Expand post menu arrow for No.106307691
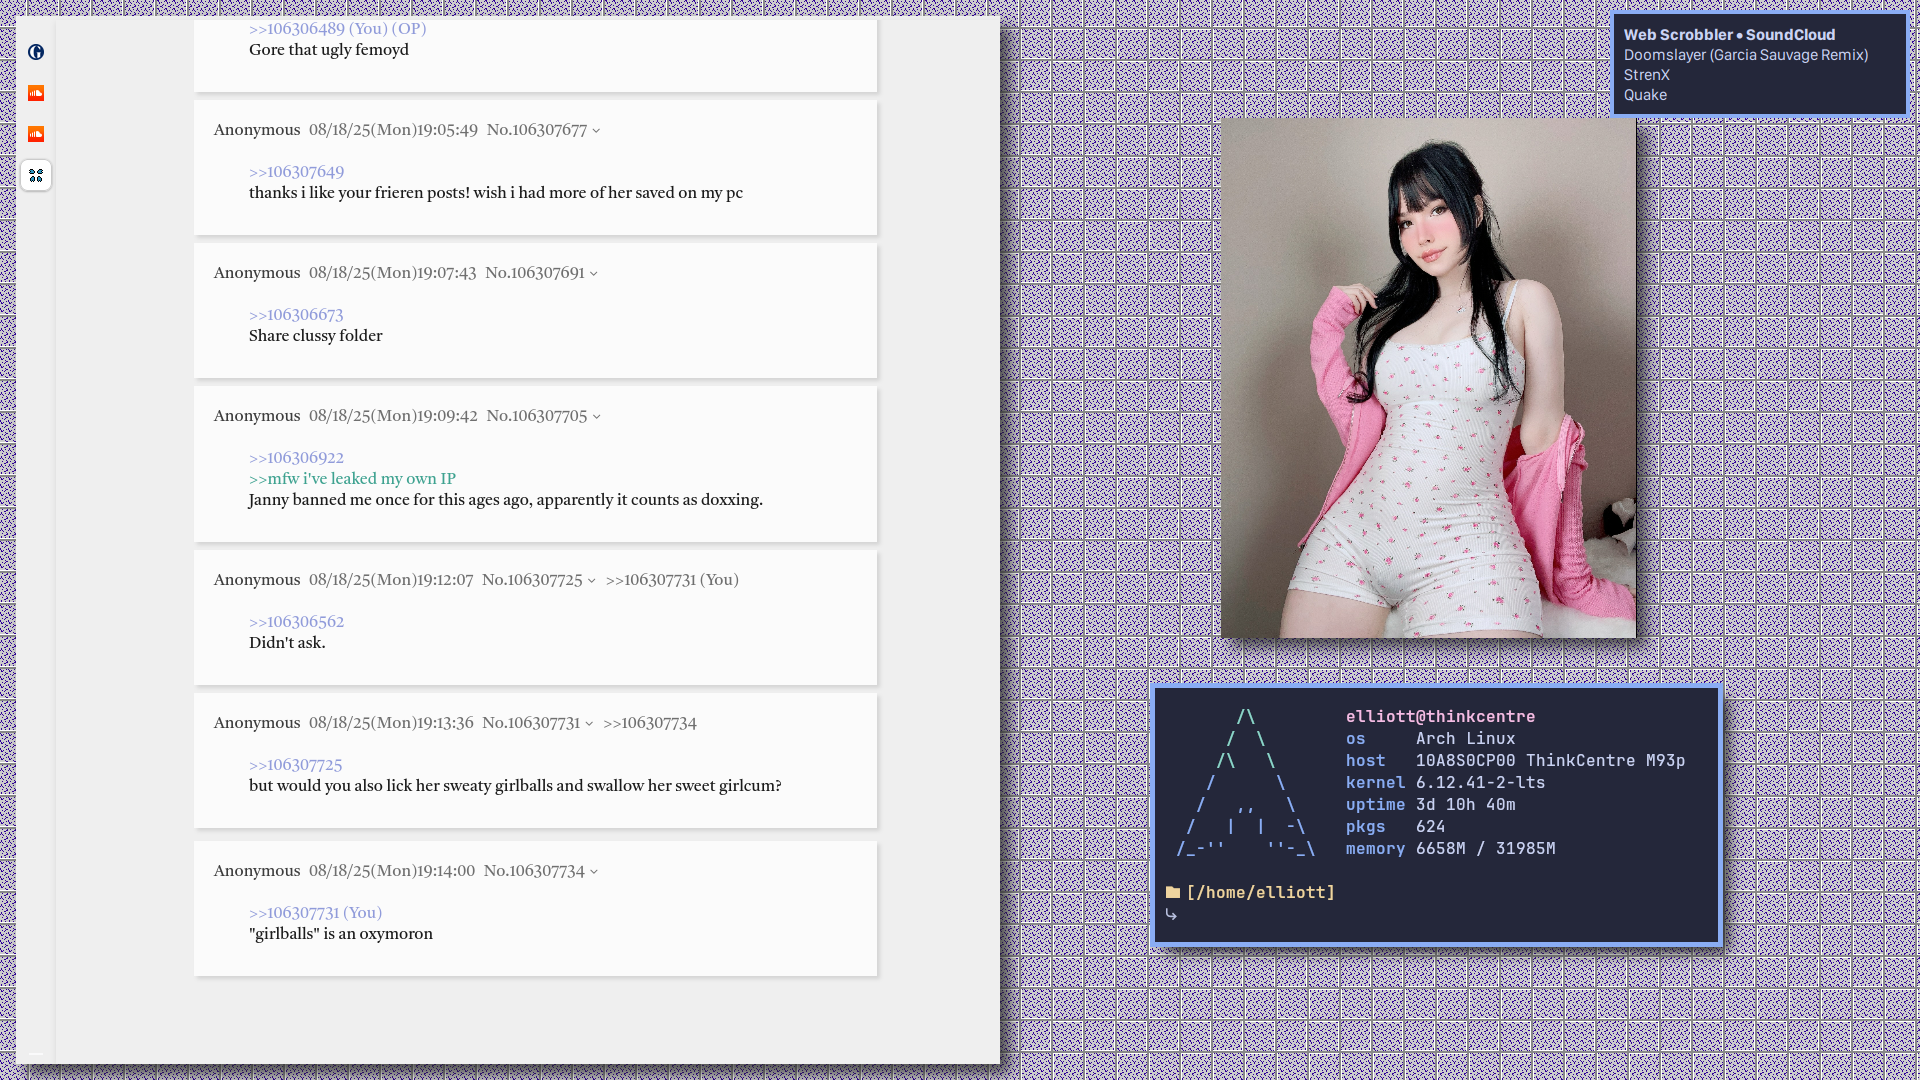 coord(594,274)
